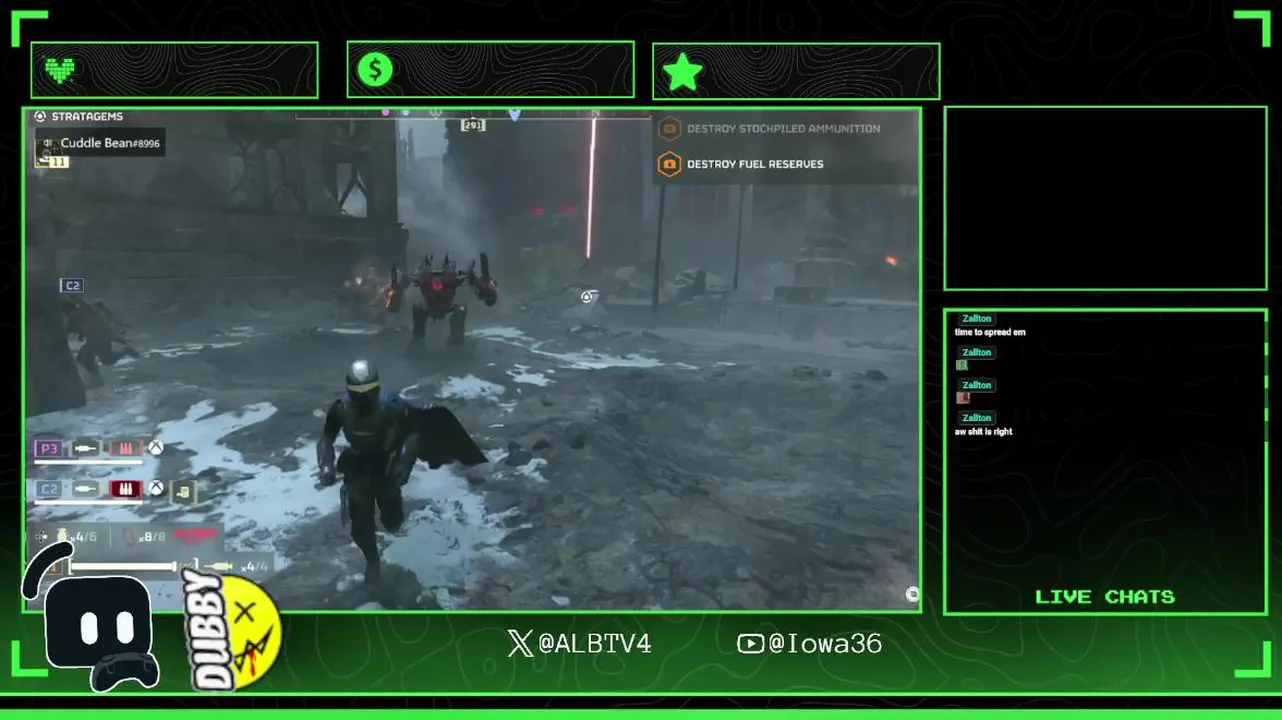The width and height of the screenshot is (1282, 720).
Task: Click the empty webcam frame panel
Action: 1105,198
